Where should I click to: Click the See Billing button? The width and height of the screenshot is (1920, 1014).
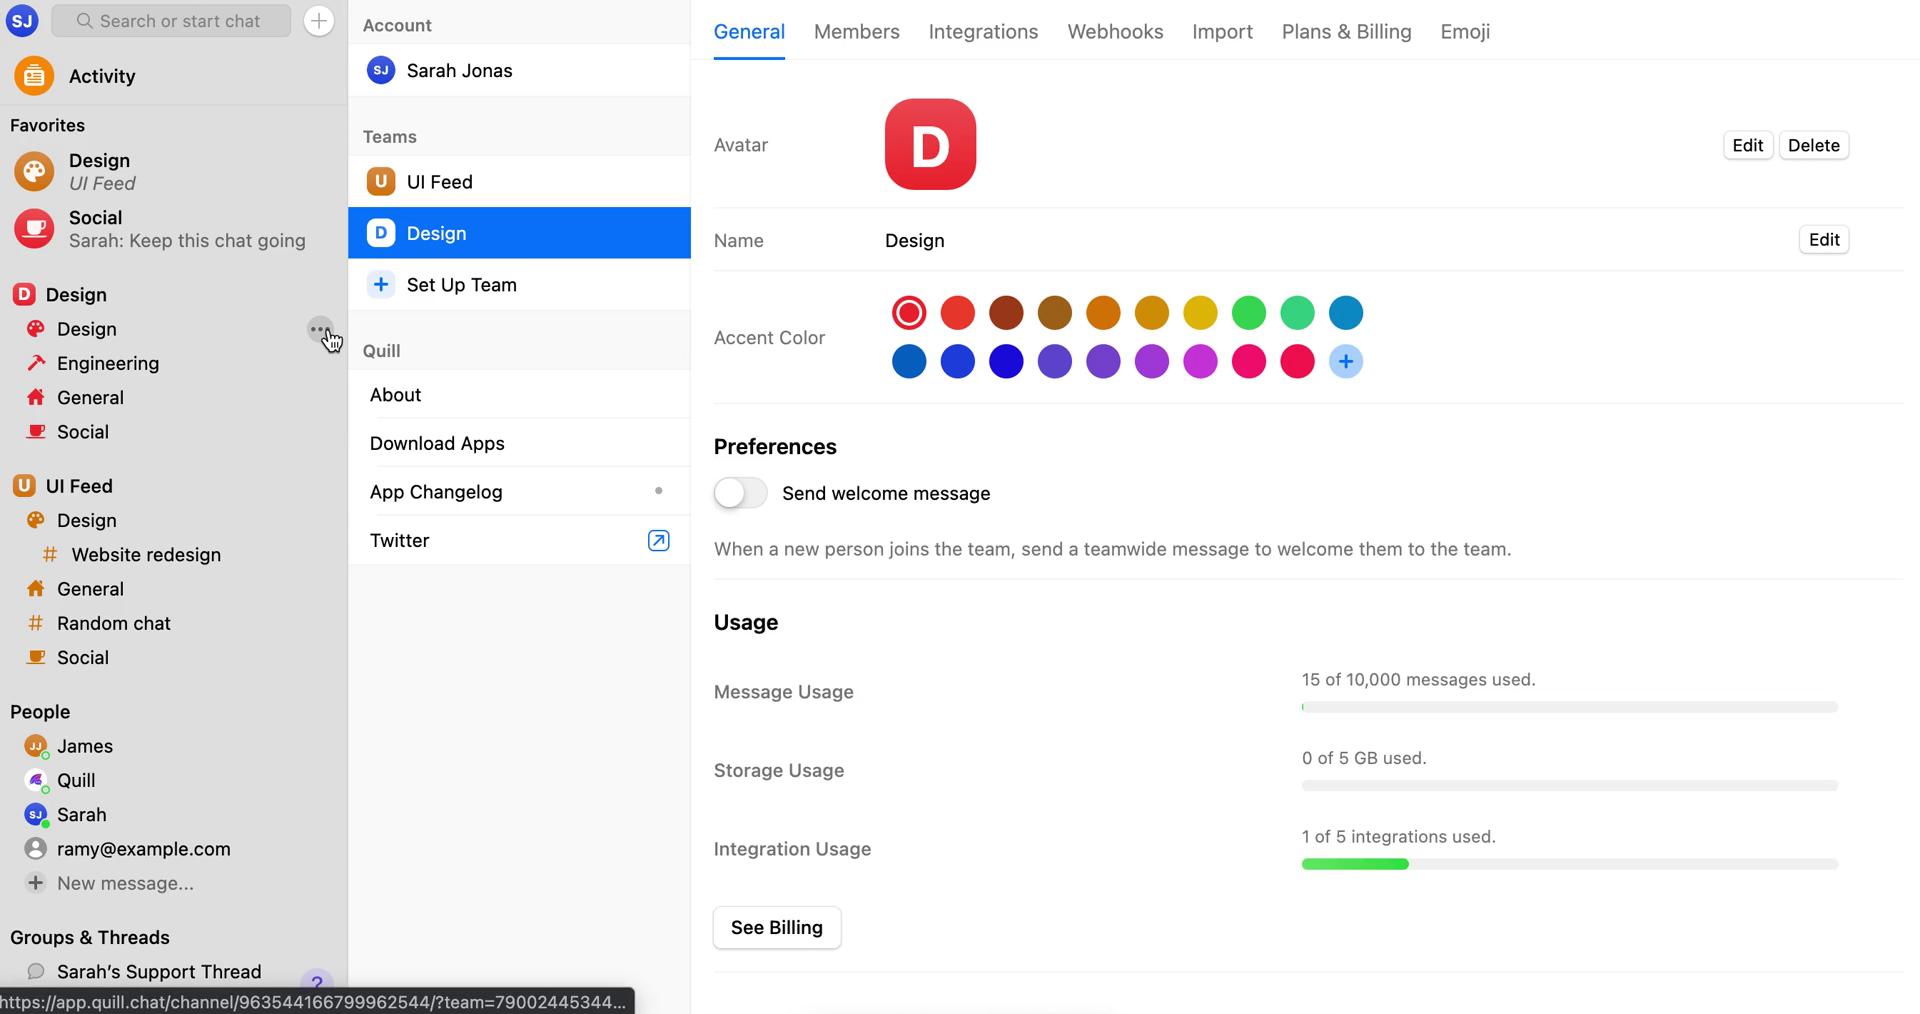pyautogui.click(x=777, y=927)
